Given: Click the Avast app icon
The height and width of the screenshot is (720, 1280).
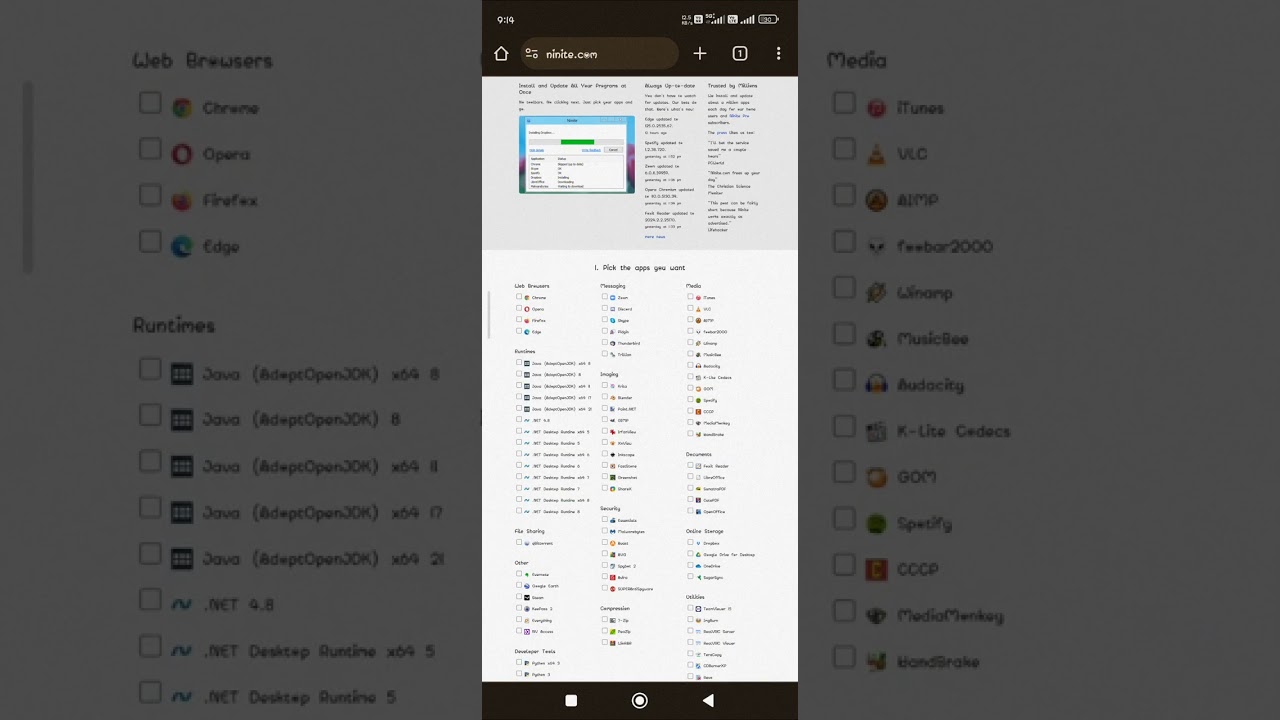Looking at the screenshot, I should (613, 543).
